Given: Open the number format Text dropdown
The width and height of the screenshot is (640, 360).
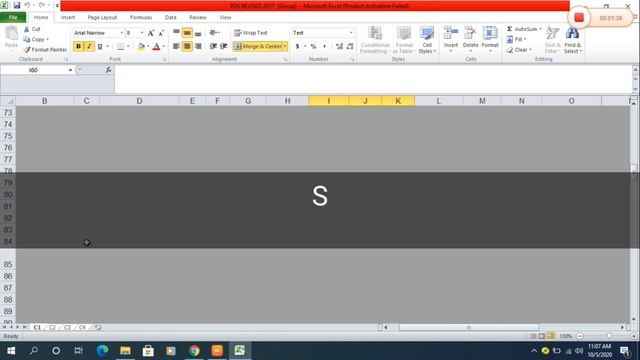Looking at the screenshot, I should tap(351, 33).
